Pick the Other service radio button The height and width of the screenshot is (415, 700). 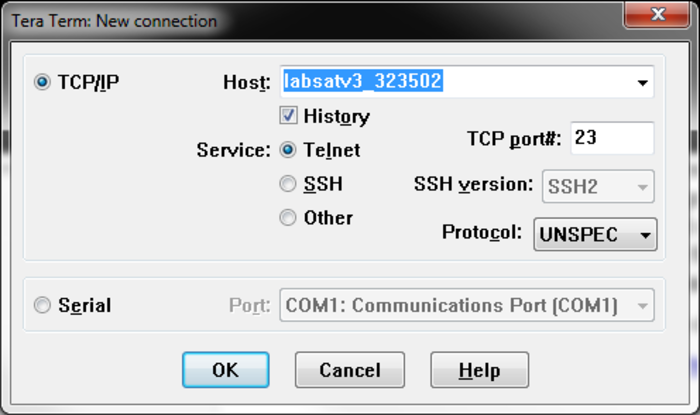pyautogui.click(x=288, y=217)
